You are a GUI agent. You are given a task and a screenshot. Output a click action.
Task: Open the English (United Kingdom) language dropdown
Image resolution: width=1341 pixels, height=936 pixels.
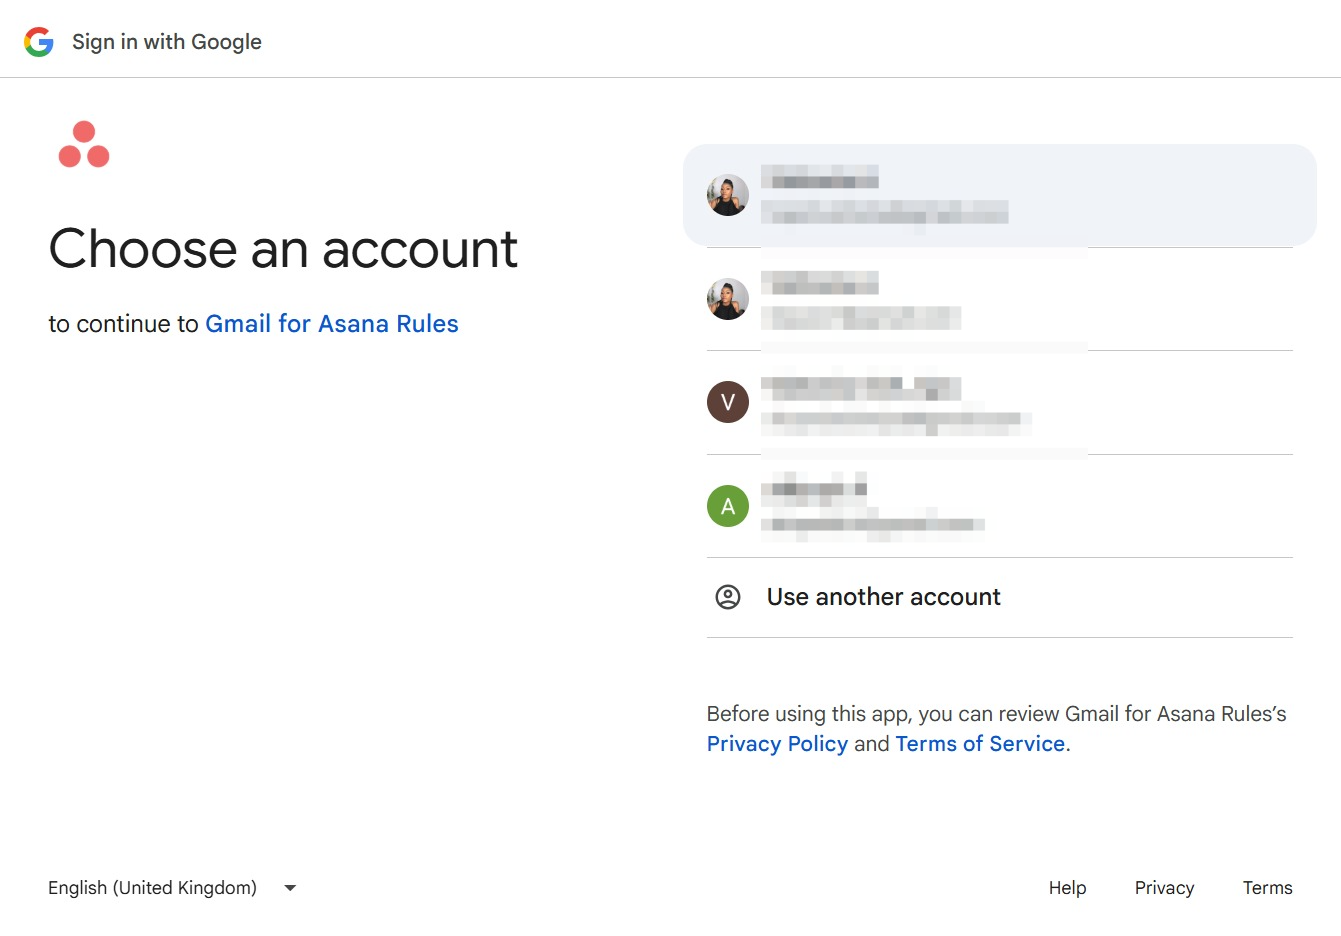(x=172, y=888)
